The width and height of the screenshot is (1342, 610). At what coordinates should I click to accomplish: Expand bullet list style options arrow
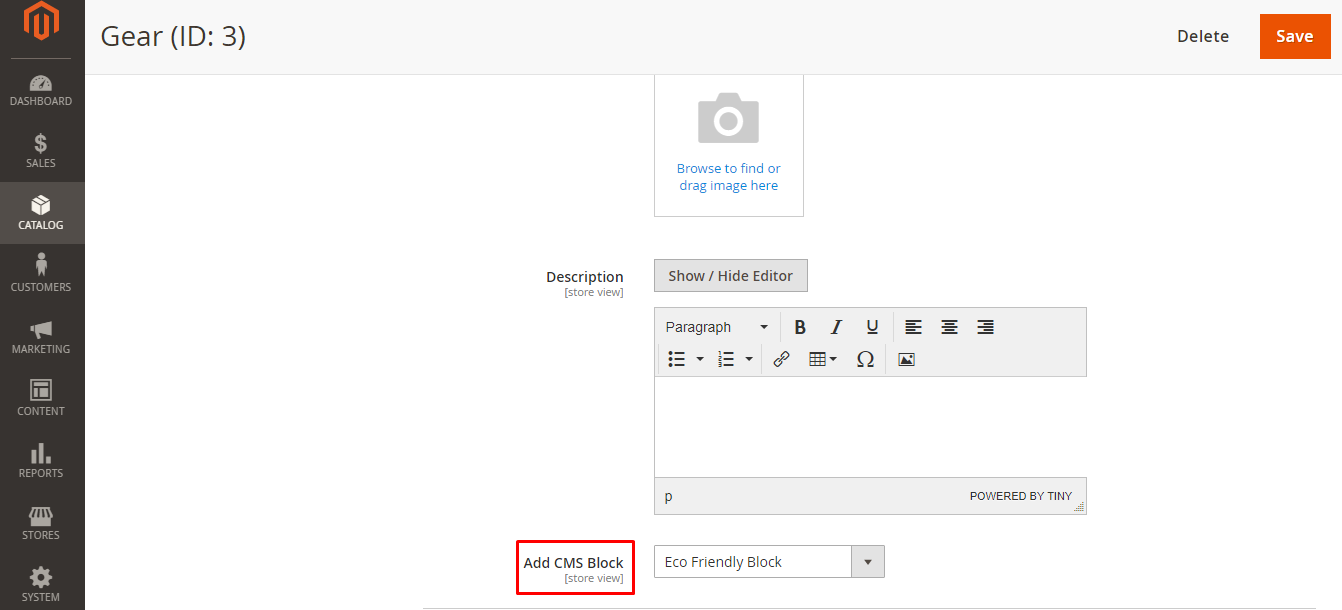pos(700,359)
